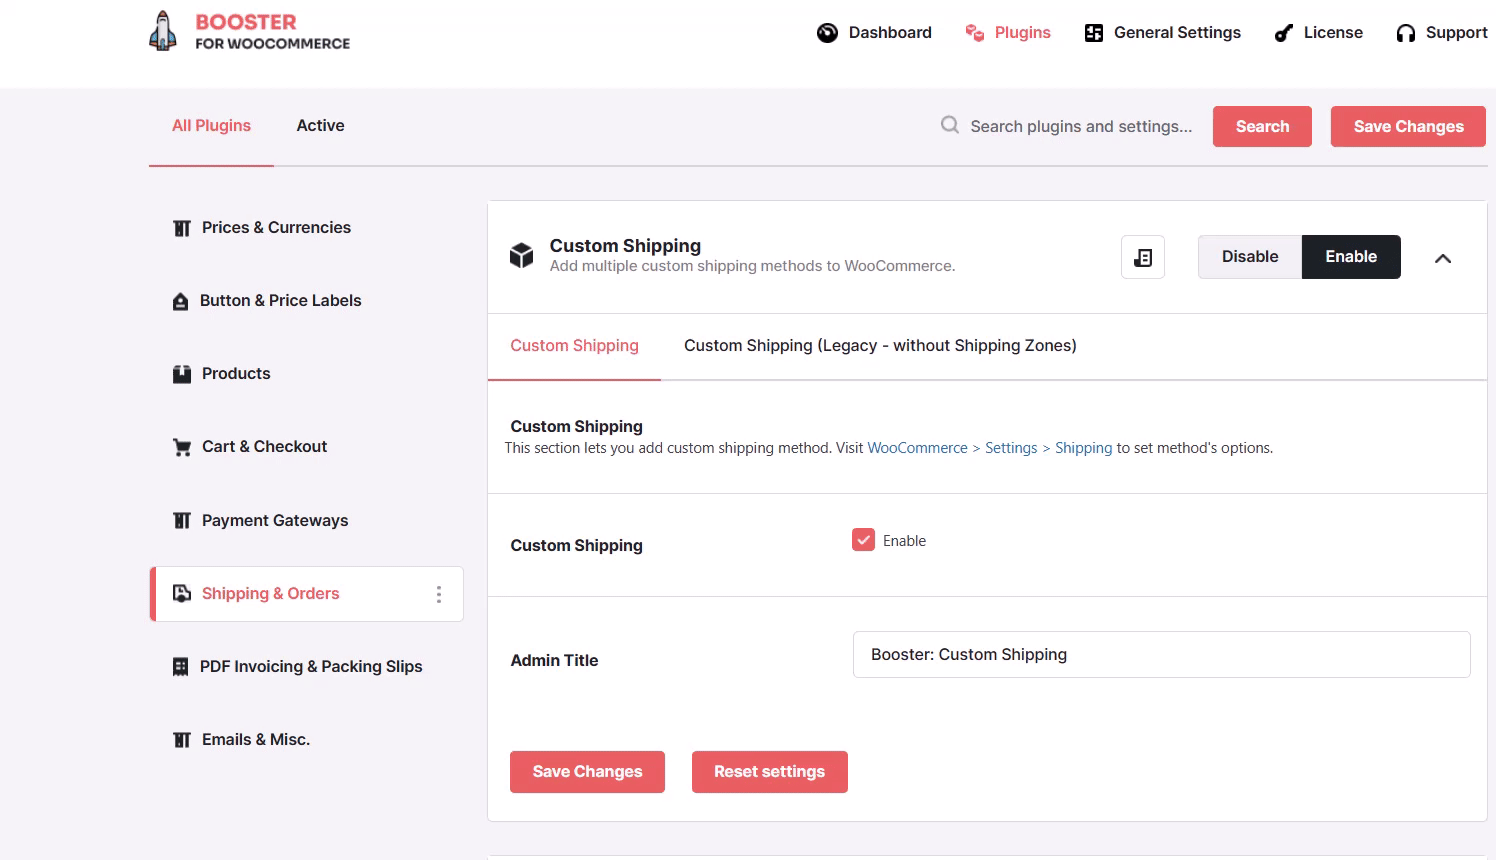The image size is (1496, 860).
Task: Click Enable for the Custom Shipping module
Action: pyautogui.click(x=1351, y=257)
